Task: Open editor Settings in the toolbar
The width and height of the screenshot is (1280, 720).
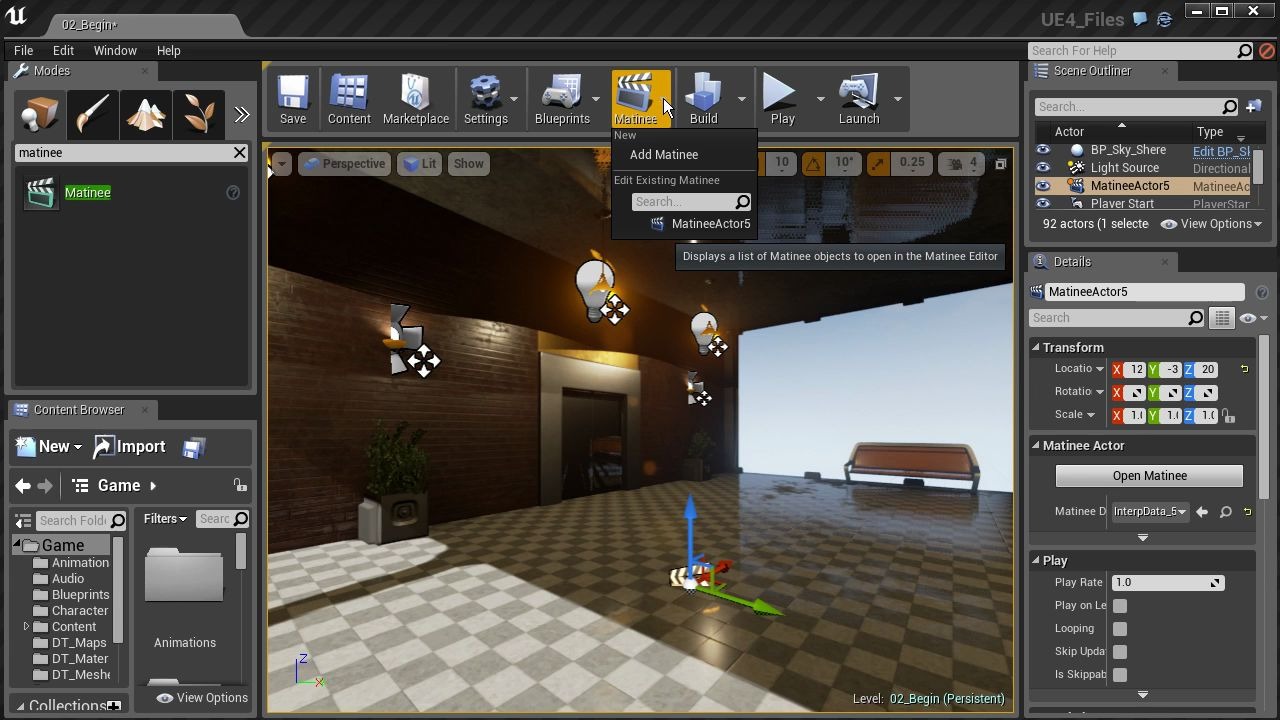Action: pyautogui.click(x=485, y=99)
